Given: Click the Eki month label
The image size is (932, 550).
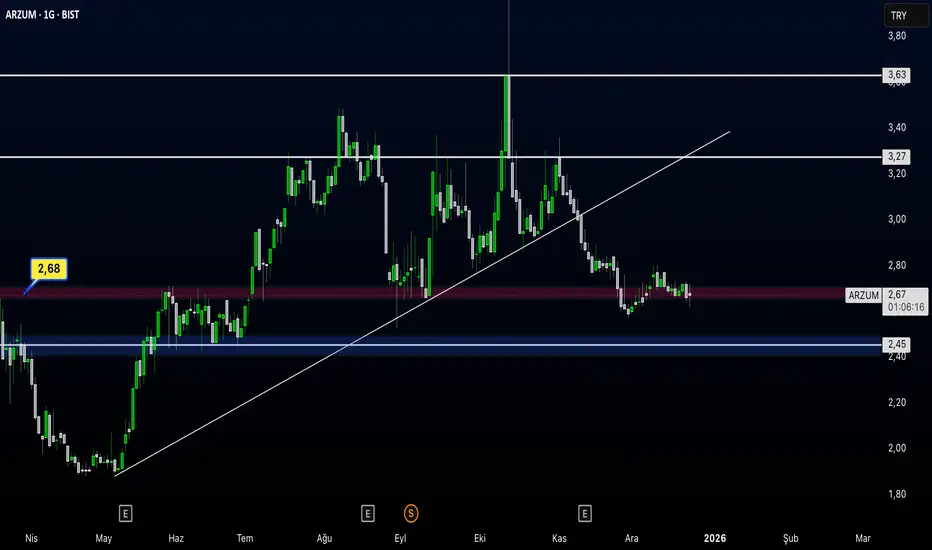Looking at the screenshot, I should point(480,538).
